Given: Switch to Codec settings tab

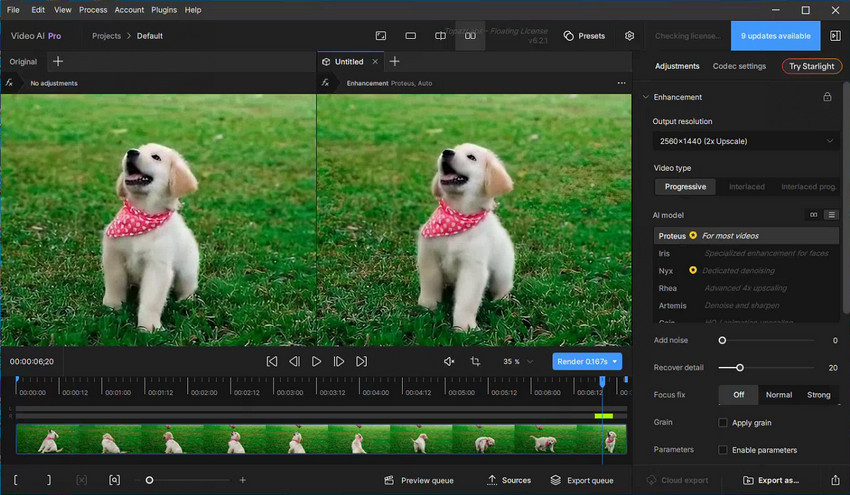Looking at the screenshot, I should [739, 66].
